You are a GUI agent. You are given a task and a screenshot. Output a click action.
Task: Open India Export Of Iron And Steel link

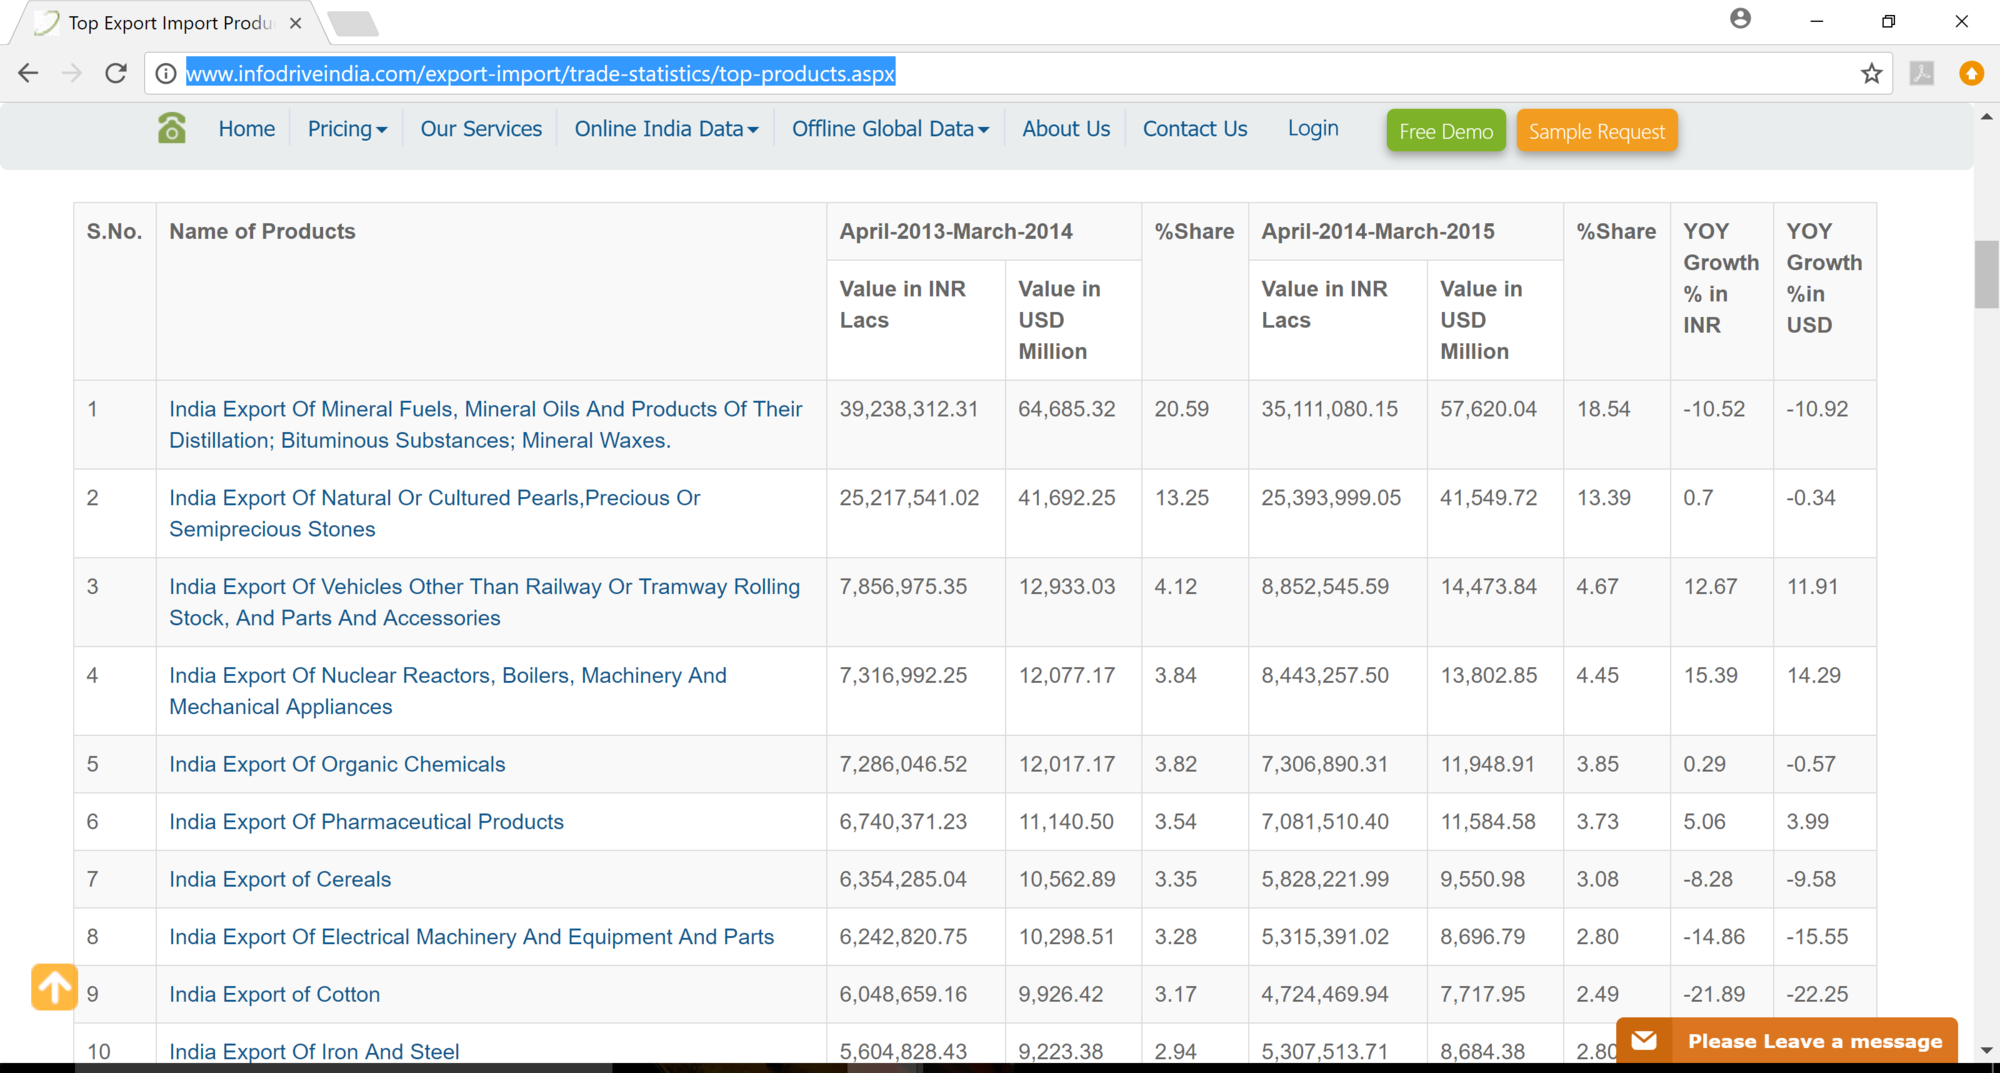point(314,1051)
